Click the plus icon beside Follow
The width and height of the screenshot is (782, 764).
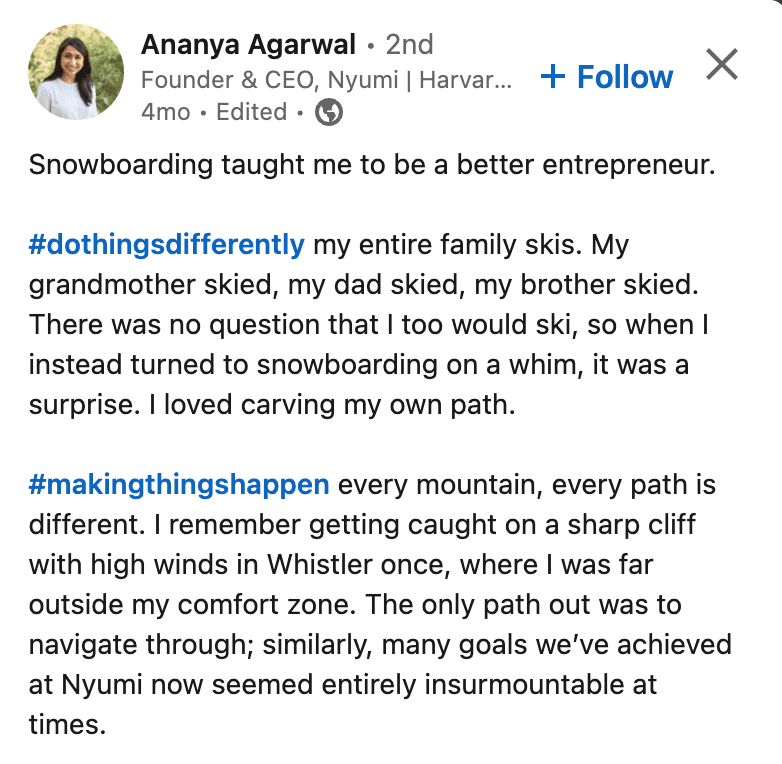point(552,77)
